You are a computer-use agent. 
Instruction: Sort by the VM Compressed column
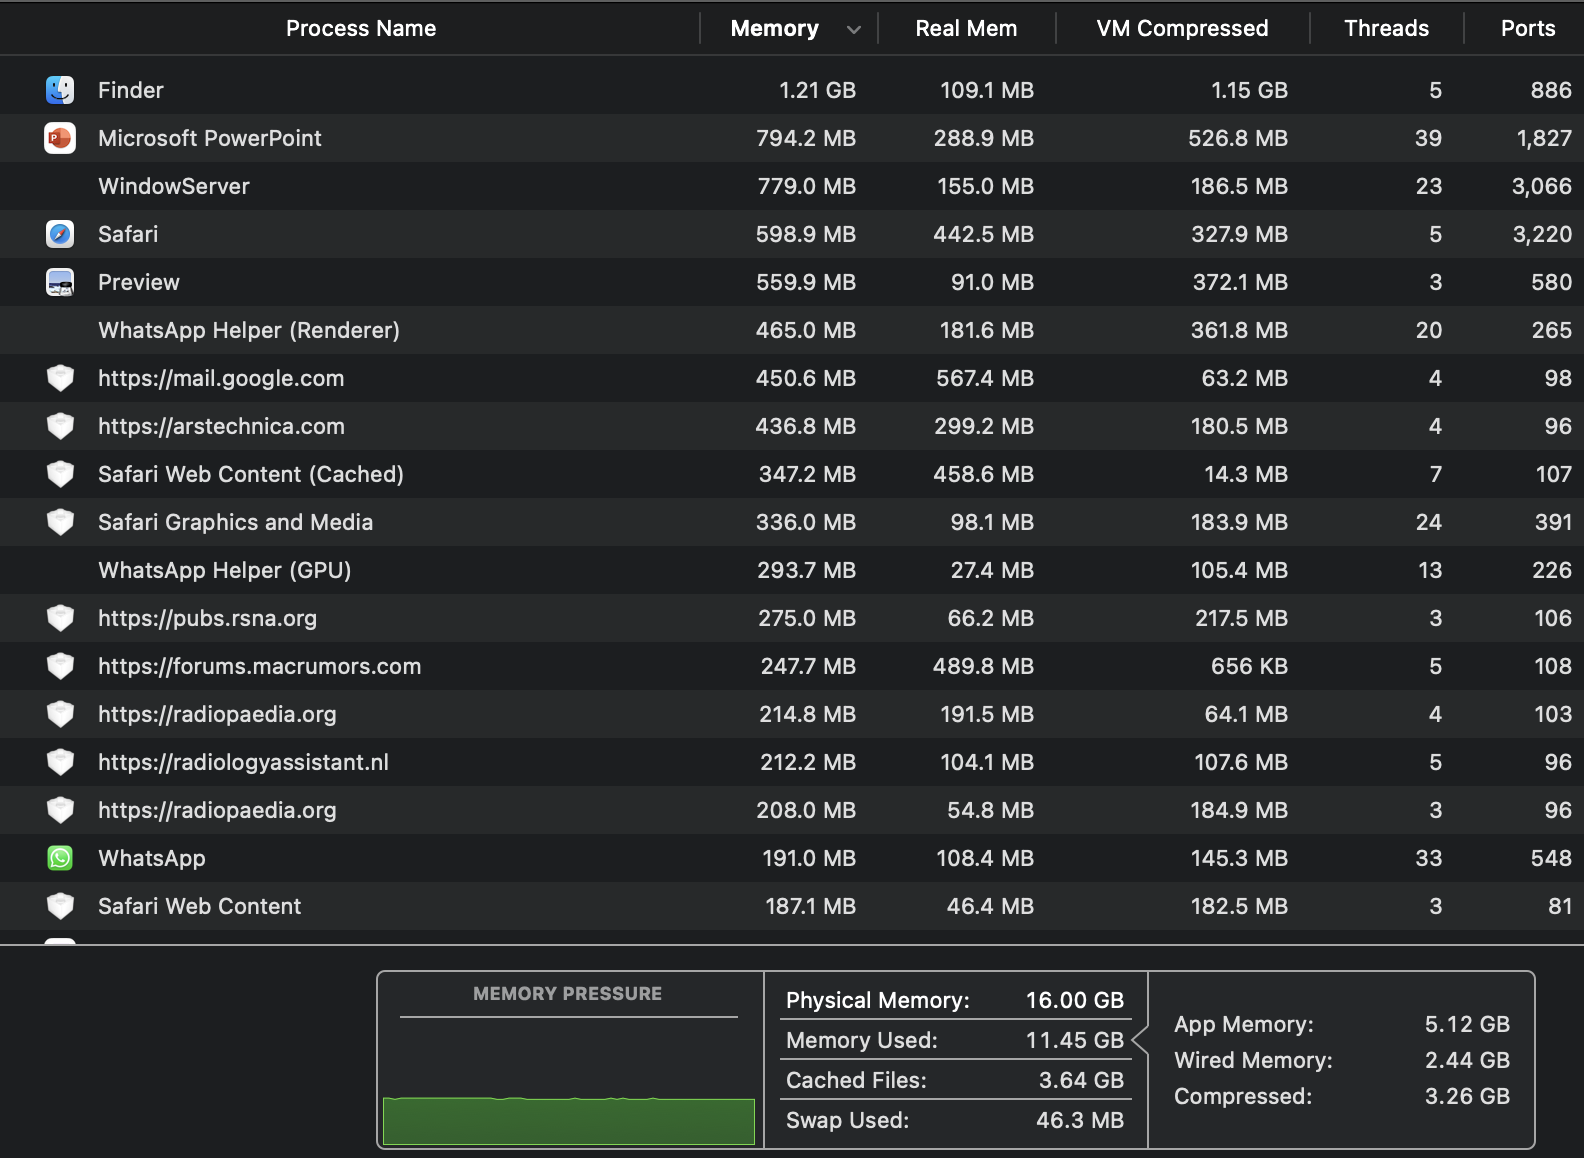tap(1181, 28)
